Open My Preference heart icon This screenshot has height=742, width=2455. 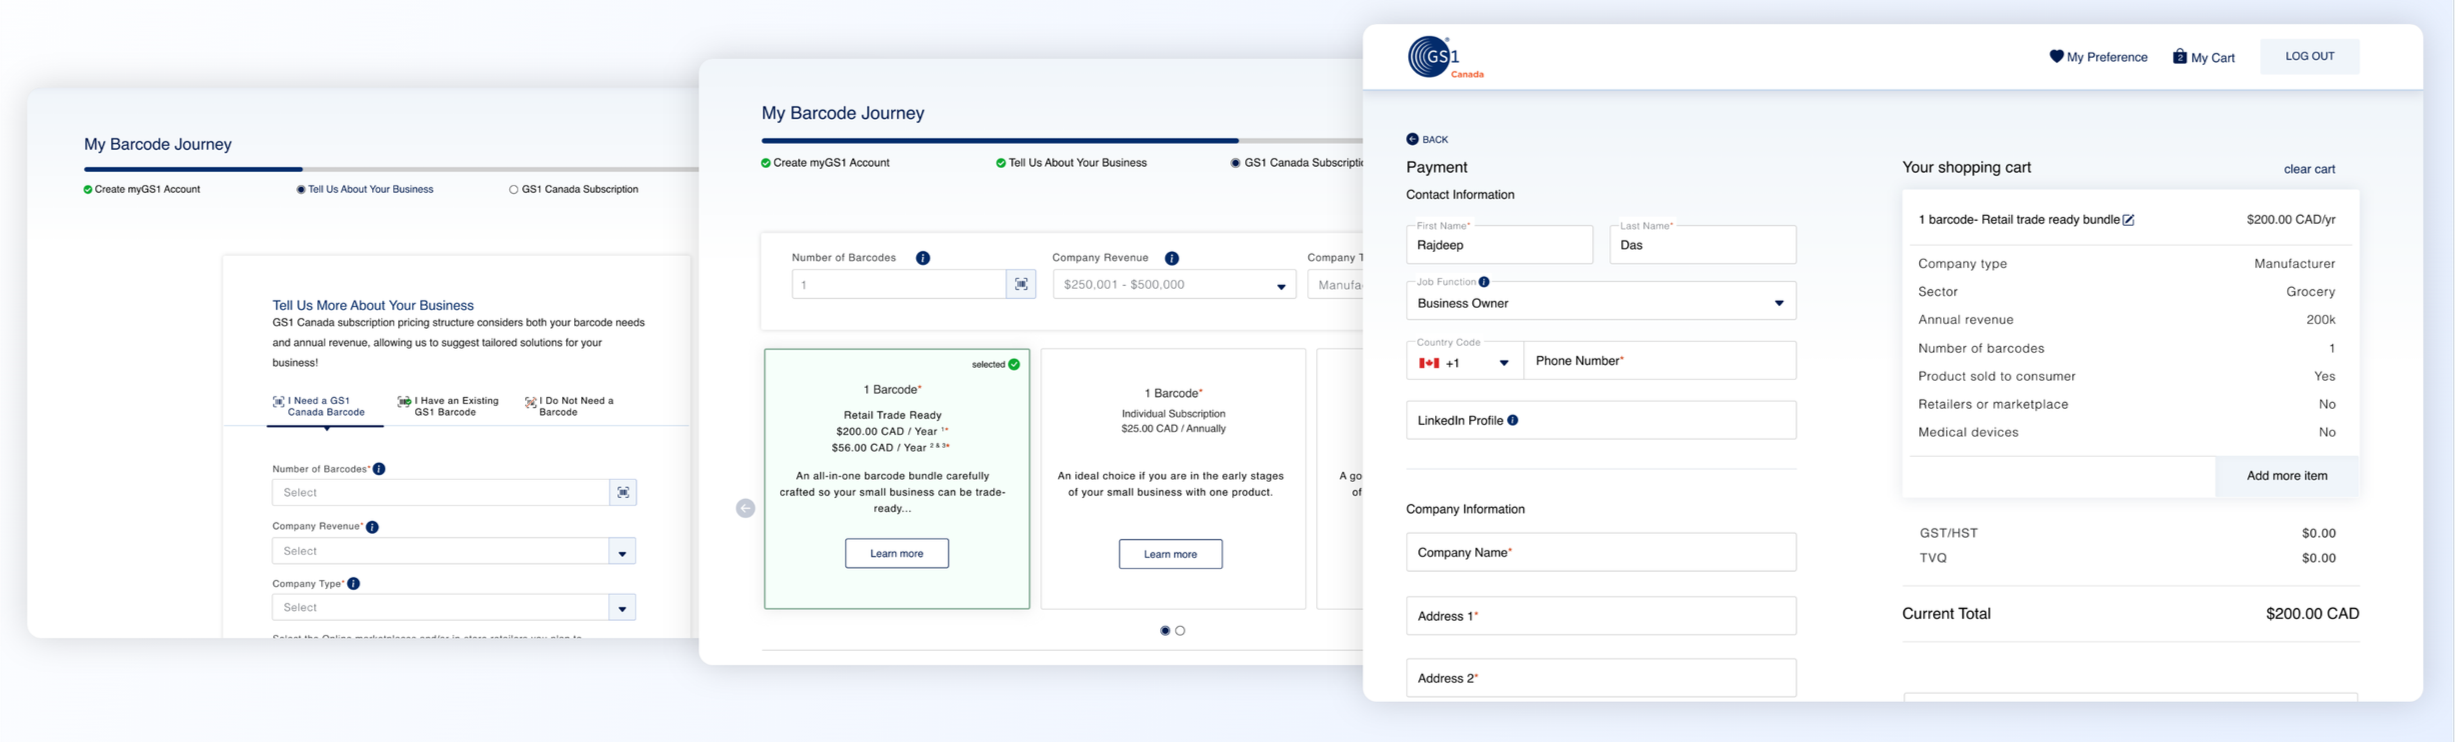coord(2056,57)
